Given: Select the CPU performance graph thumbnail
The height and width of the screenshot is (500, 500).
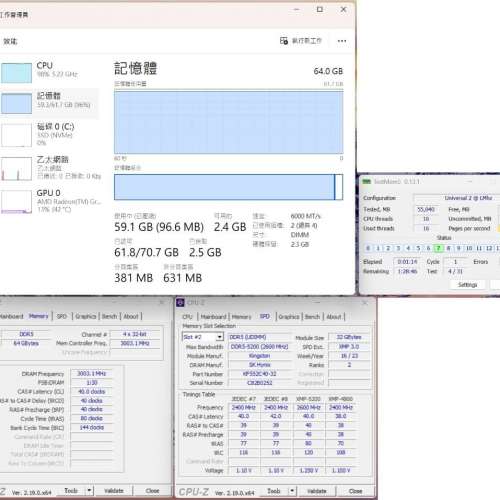Looking at the screenshot, I should tap(16, 73).
